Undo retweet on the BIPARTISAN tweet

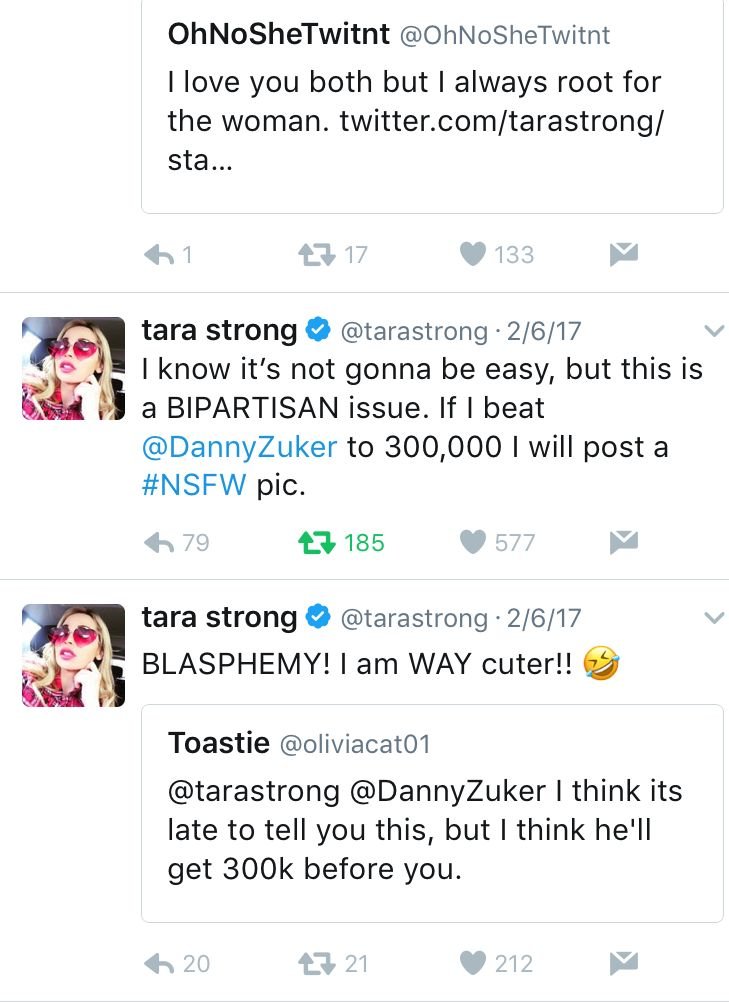(x=316, y=542)
